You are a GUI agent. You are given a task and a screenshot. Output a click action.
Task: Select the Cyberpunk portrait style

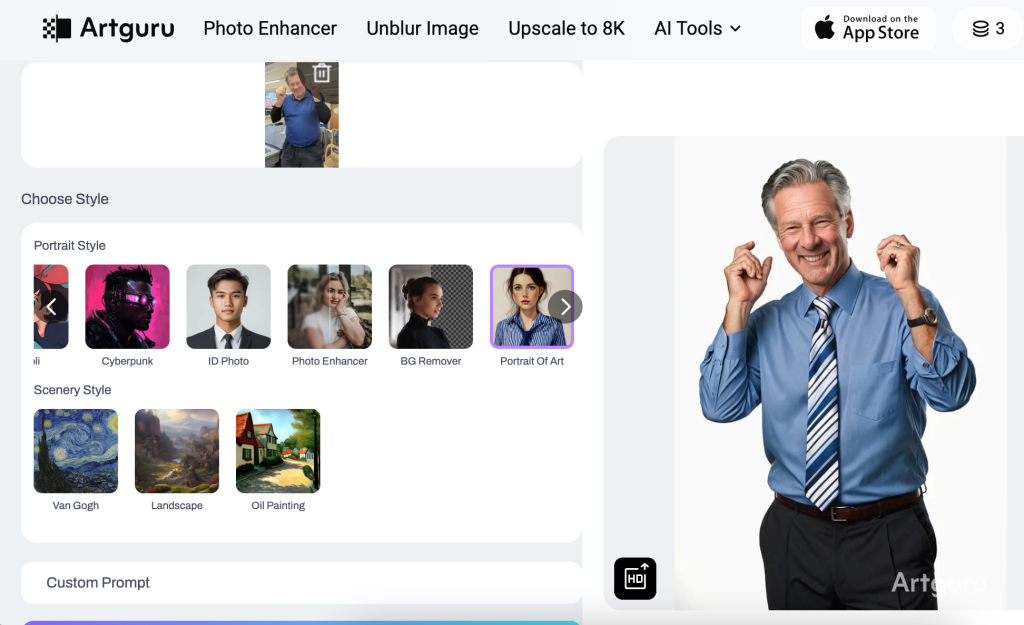click(127, 306)
